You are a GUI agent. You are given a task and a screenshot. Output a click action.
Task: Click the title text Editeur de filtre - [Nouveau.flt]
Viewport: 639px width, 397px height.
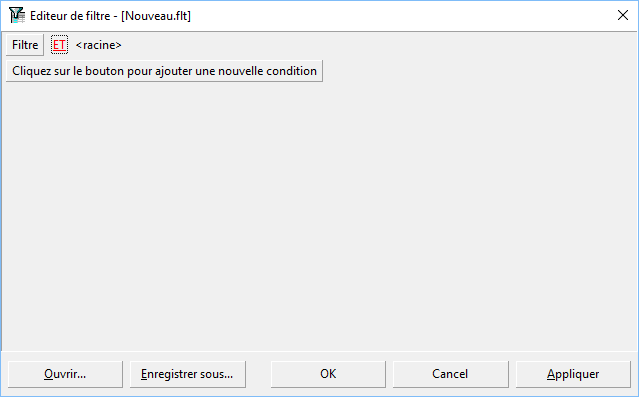point(110,15)
